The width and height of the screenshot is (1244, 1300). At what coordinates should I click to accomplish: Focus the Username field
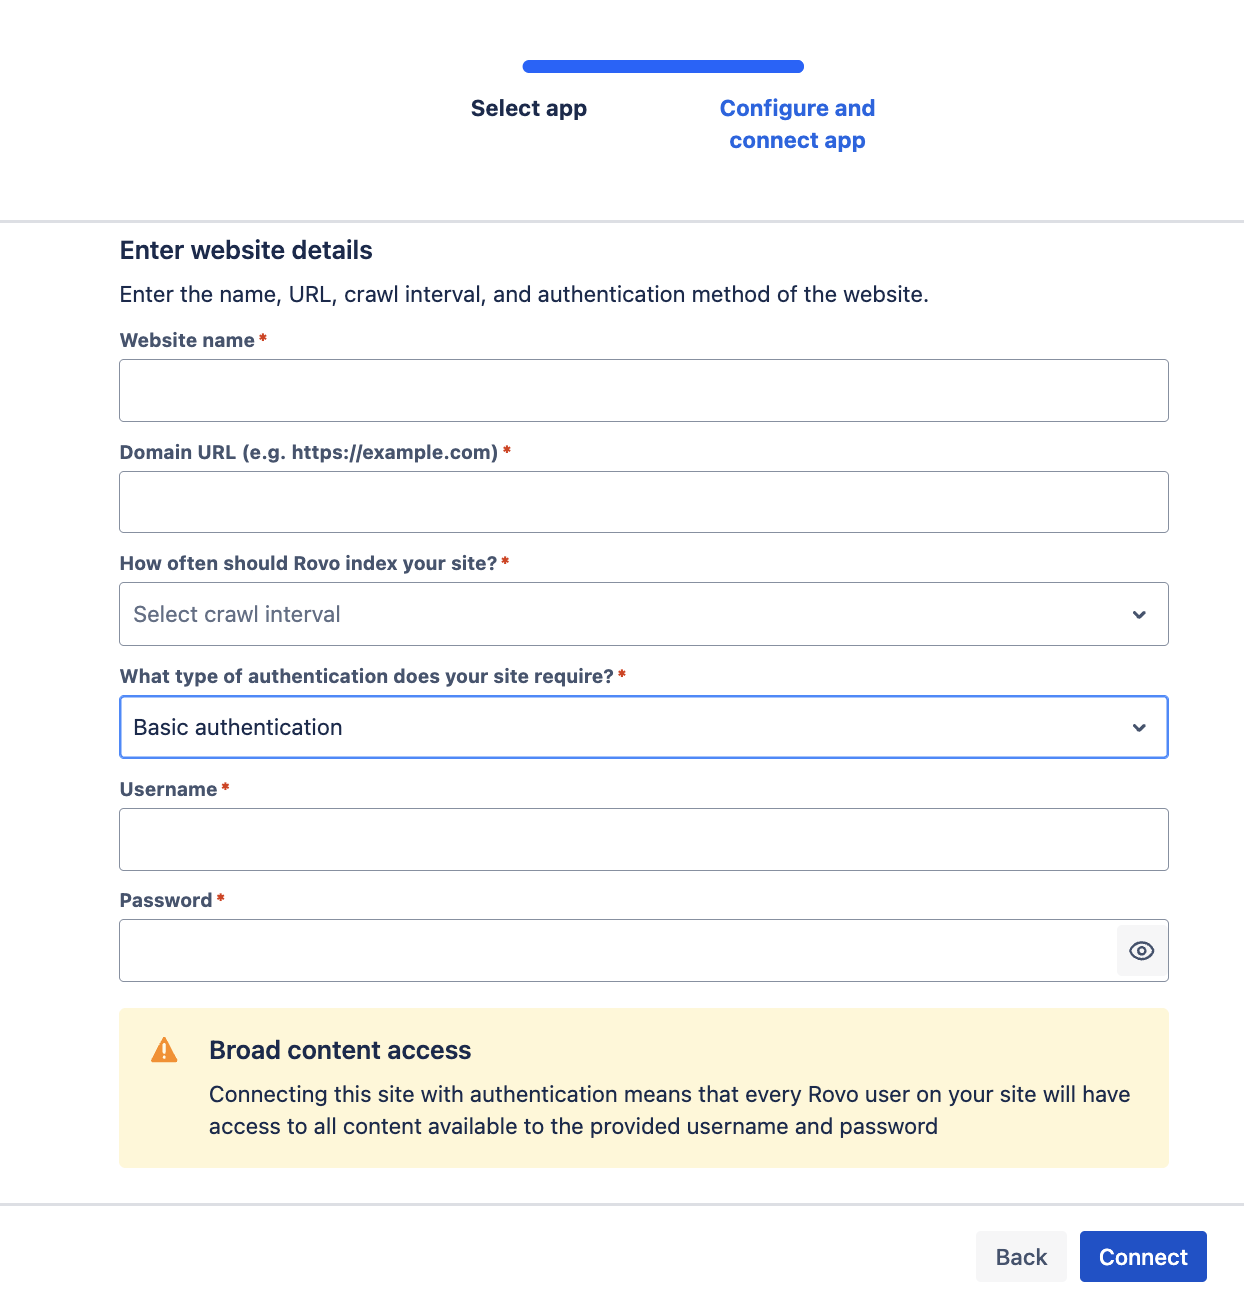(644, 839)
